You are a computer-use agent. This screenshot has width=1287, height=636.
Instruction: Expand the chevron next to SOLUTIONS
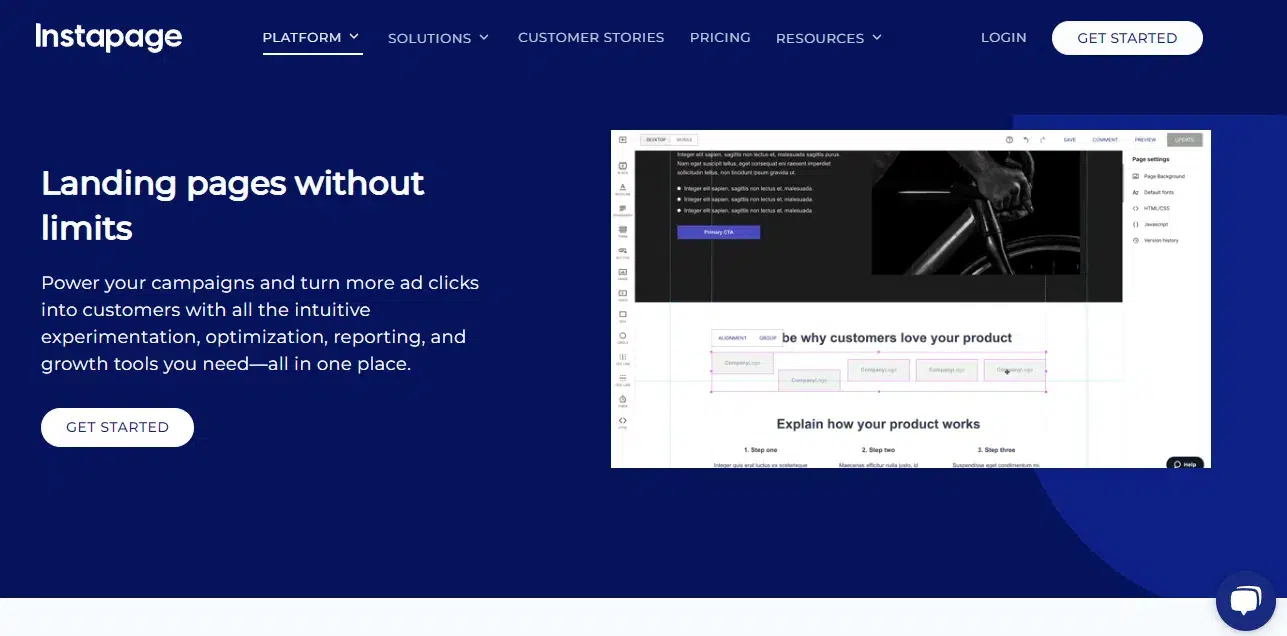pyautogui.click(x=484, y=37)
